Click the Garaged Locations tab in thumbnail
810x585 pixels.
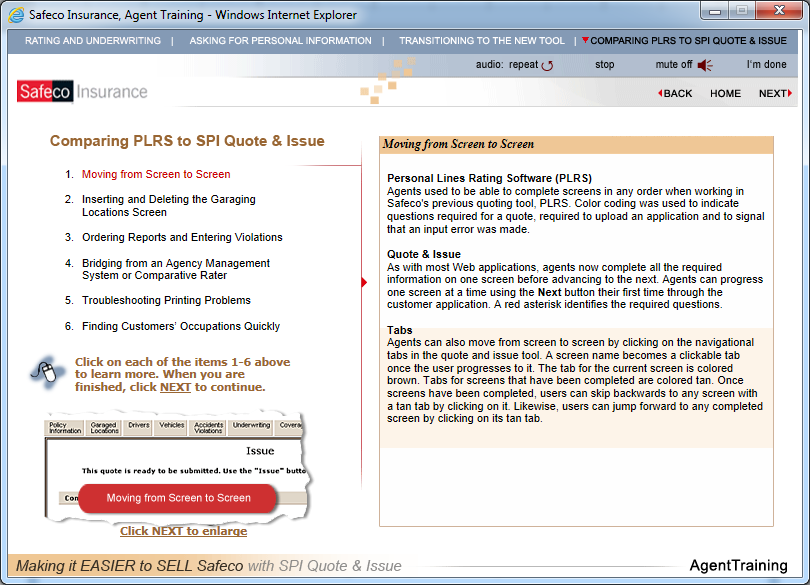tap(104, 428)
